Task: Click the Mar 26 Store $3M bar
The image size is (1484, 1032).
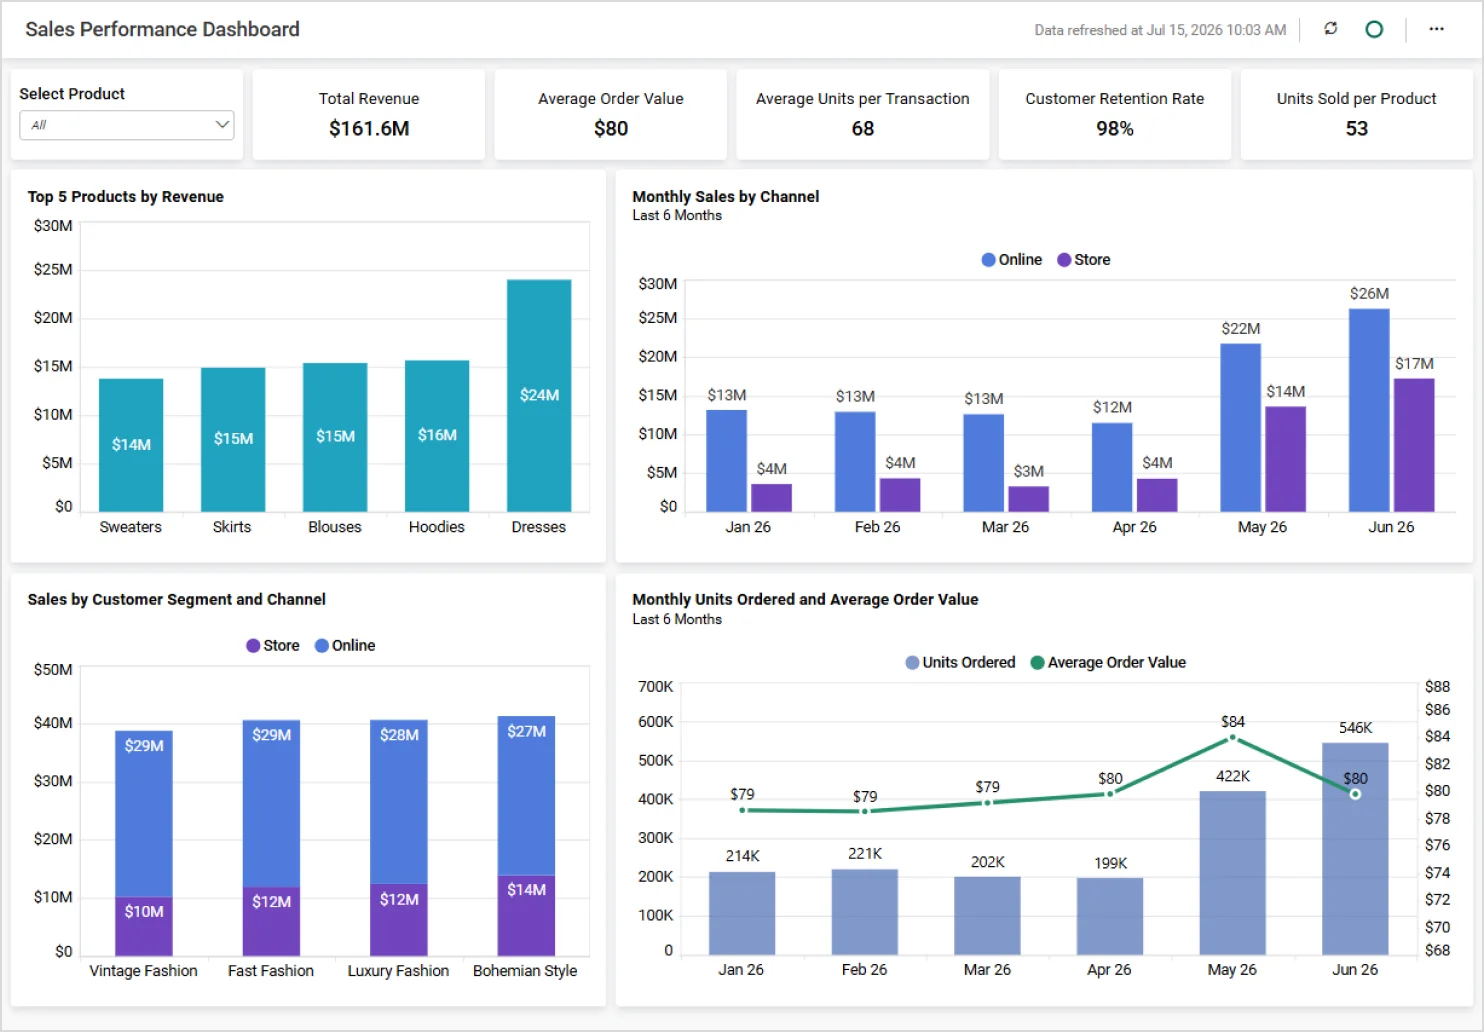Action: click(x=1028, y=499)
